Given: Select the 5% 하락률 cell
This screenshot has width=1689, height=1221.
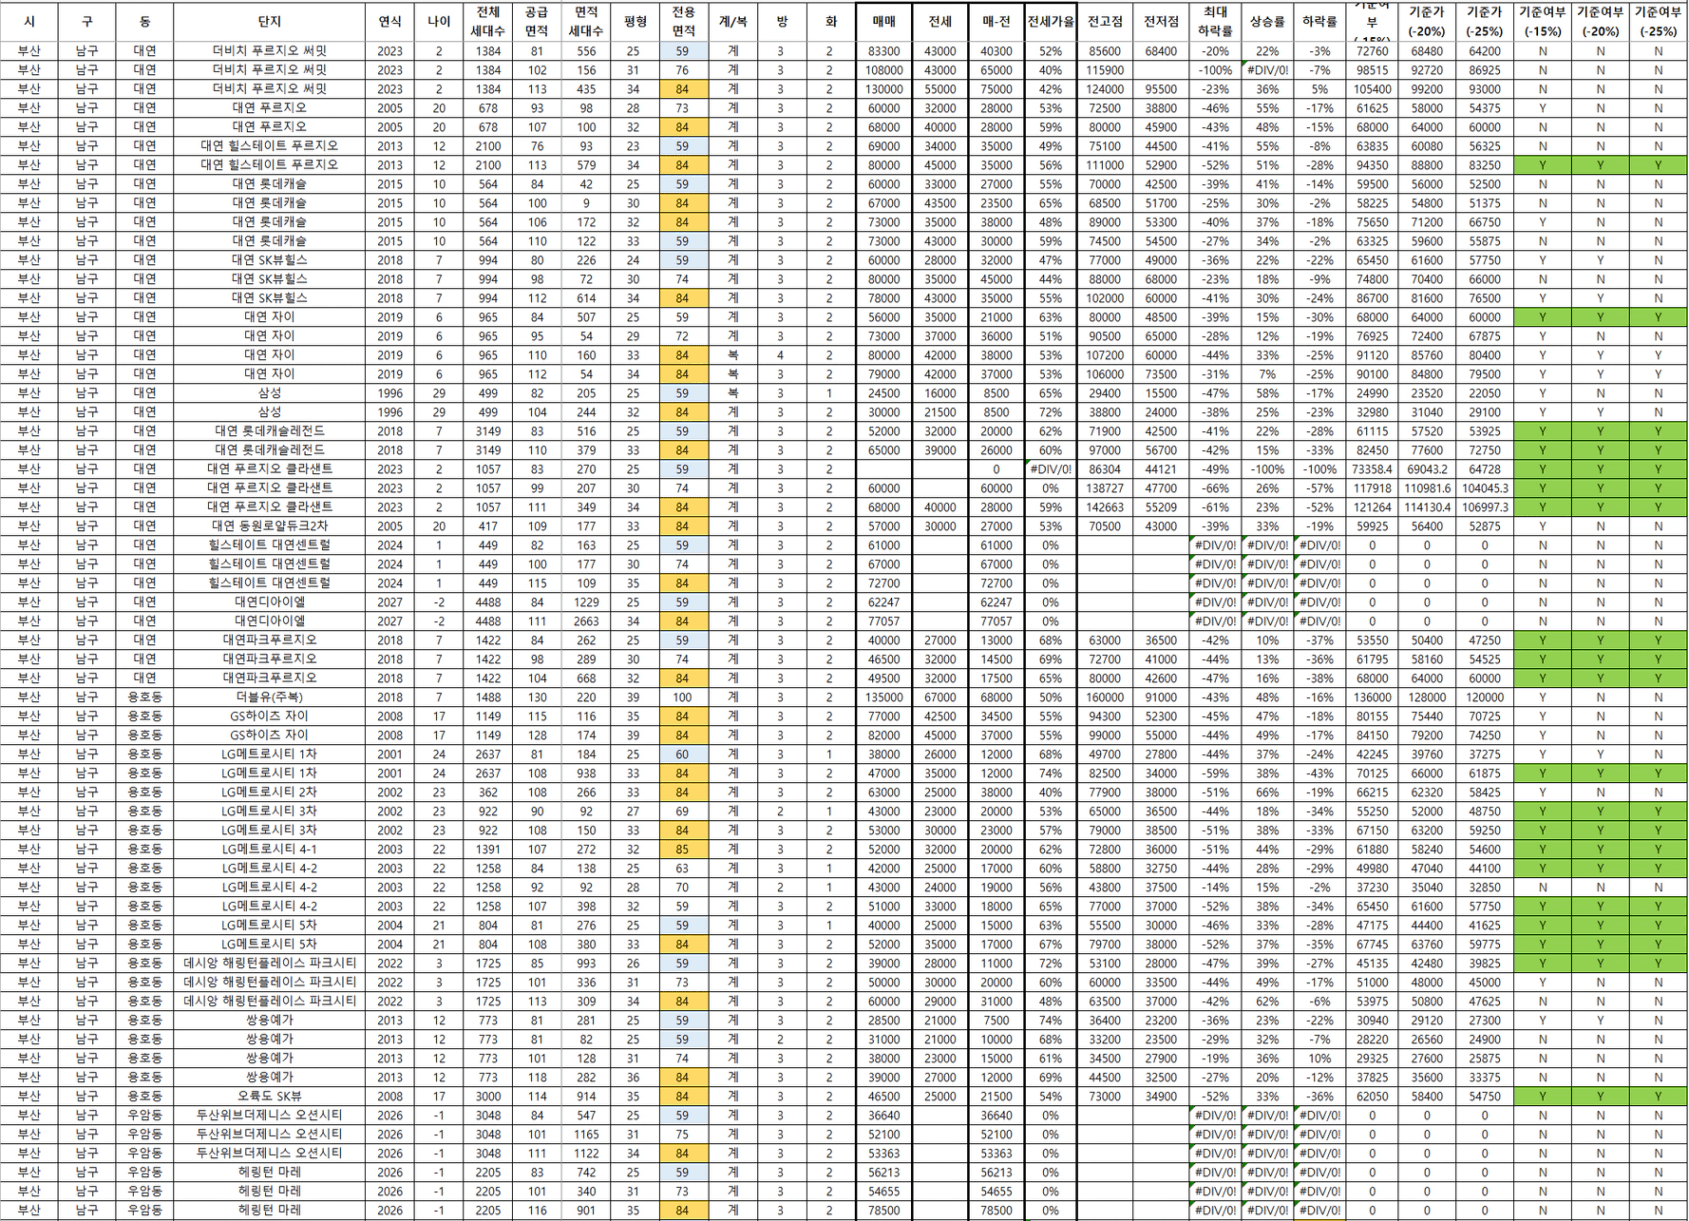Looking at the screenshot, I should [1319, 89].
